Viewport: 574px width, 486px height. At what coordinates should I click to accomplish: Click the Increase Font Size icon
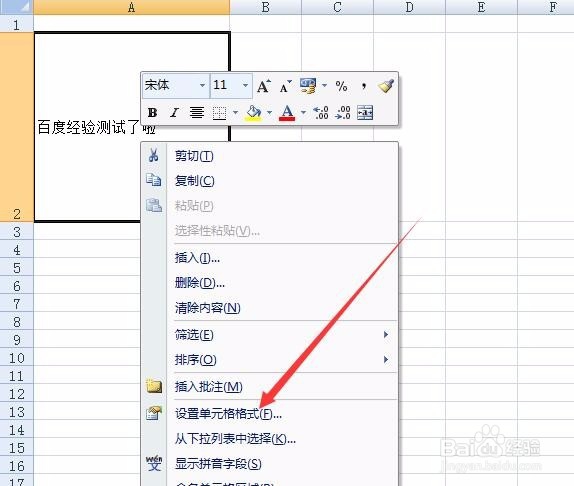click(x=264, y=86)
